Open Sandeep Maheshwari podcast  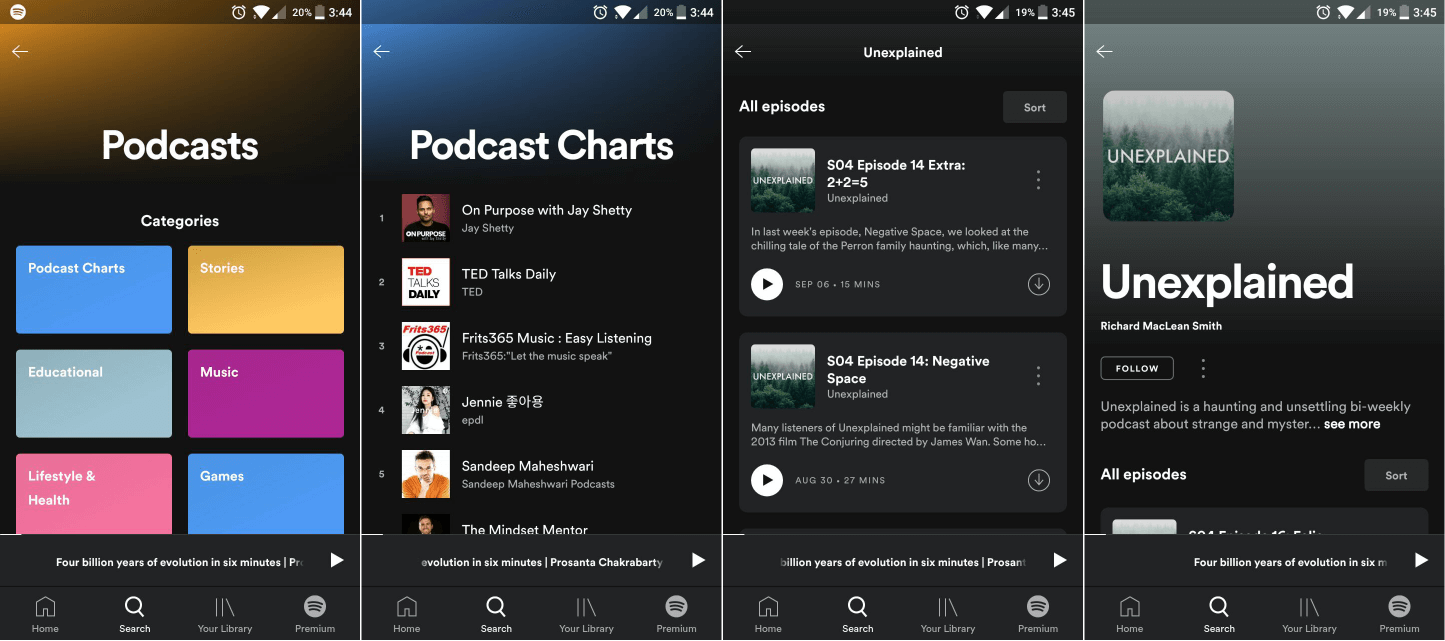click(541, 474)
